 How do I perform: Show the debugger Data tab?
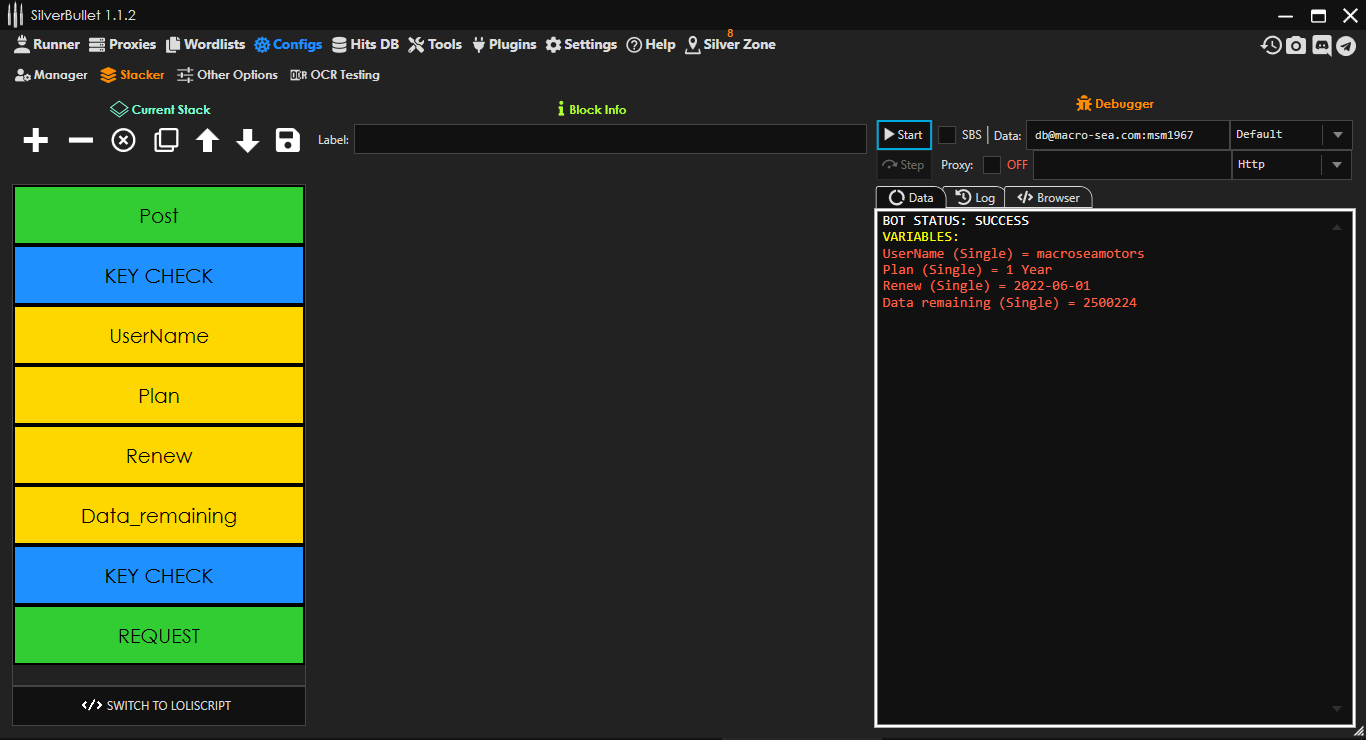(910, 198)
